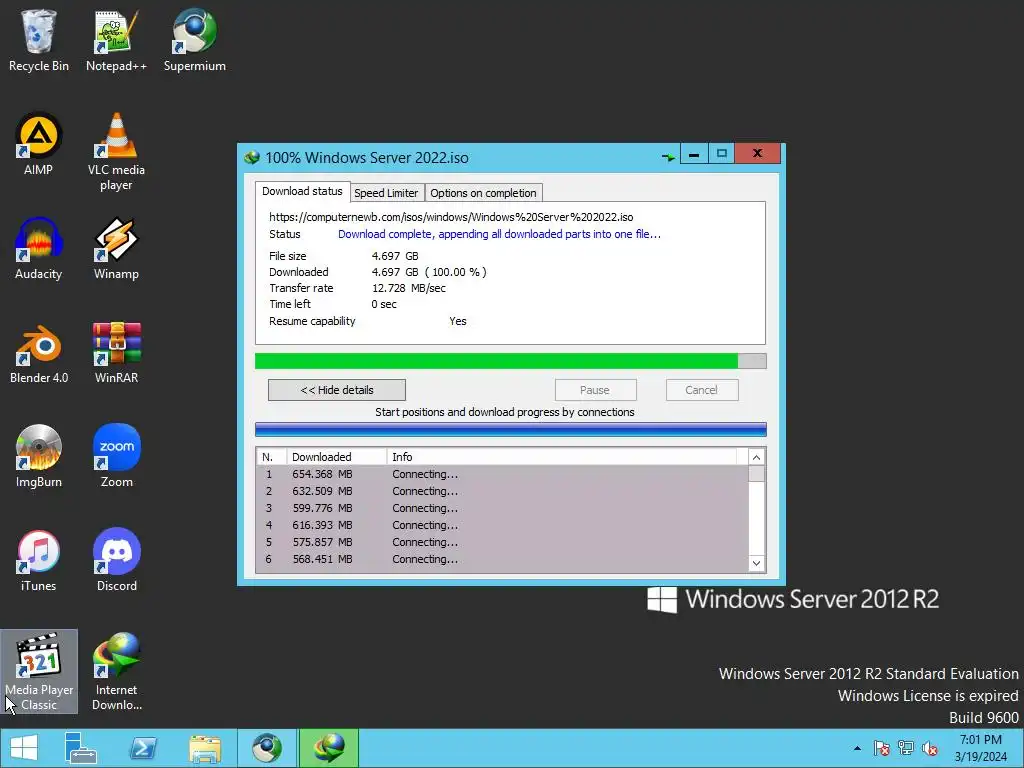The image size is (1024, 768).
Task: Click the scroll up arrow in the connections list
Action: pyautogui.click(x=756, y=457)
